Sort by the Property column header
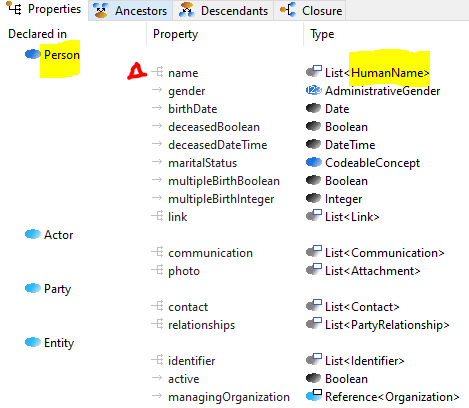Viewport: 469px width, 408px height. [175, 34]
